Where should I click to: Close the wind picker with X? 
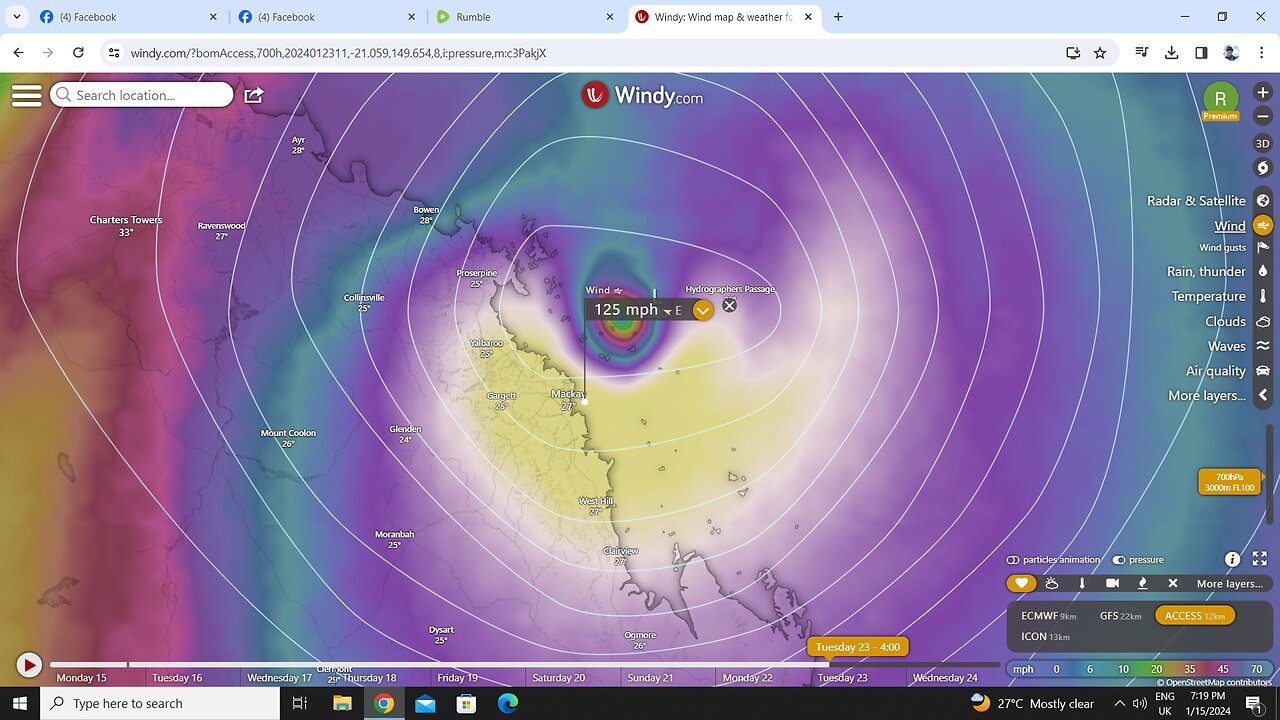[729, 305]
